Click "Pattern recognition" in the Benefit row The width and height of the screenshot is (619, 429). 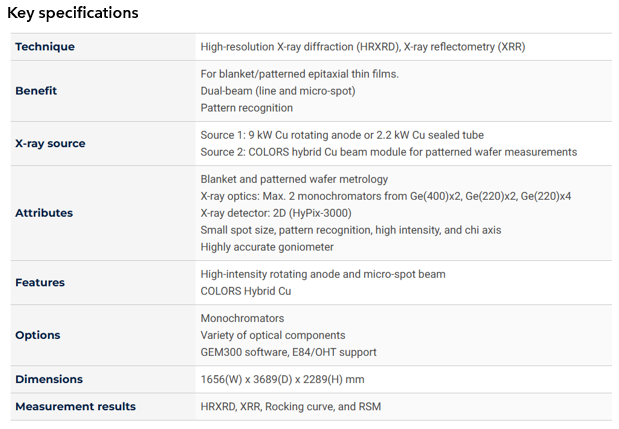tap(247, 108)
